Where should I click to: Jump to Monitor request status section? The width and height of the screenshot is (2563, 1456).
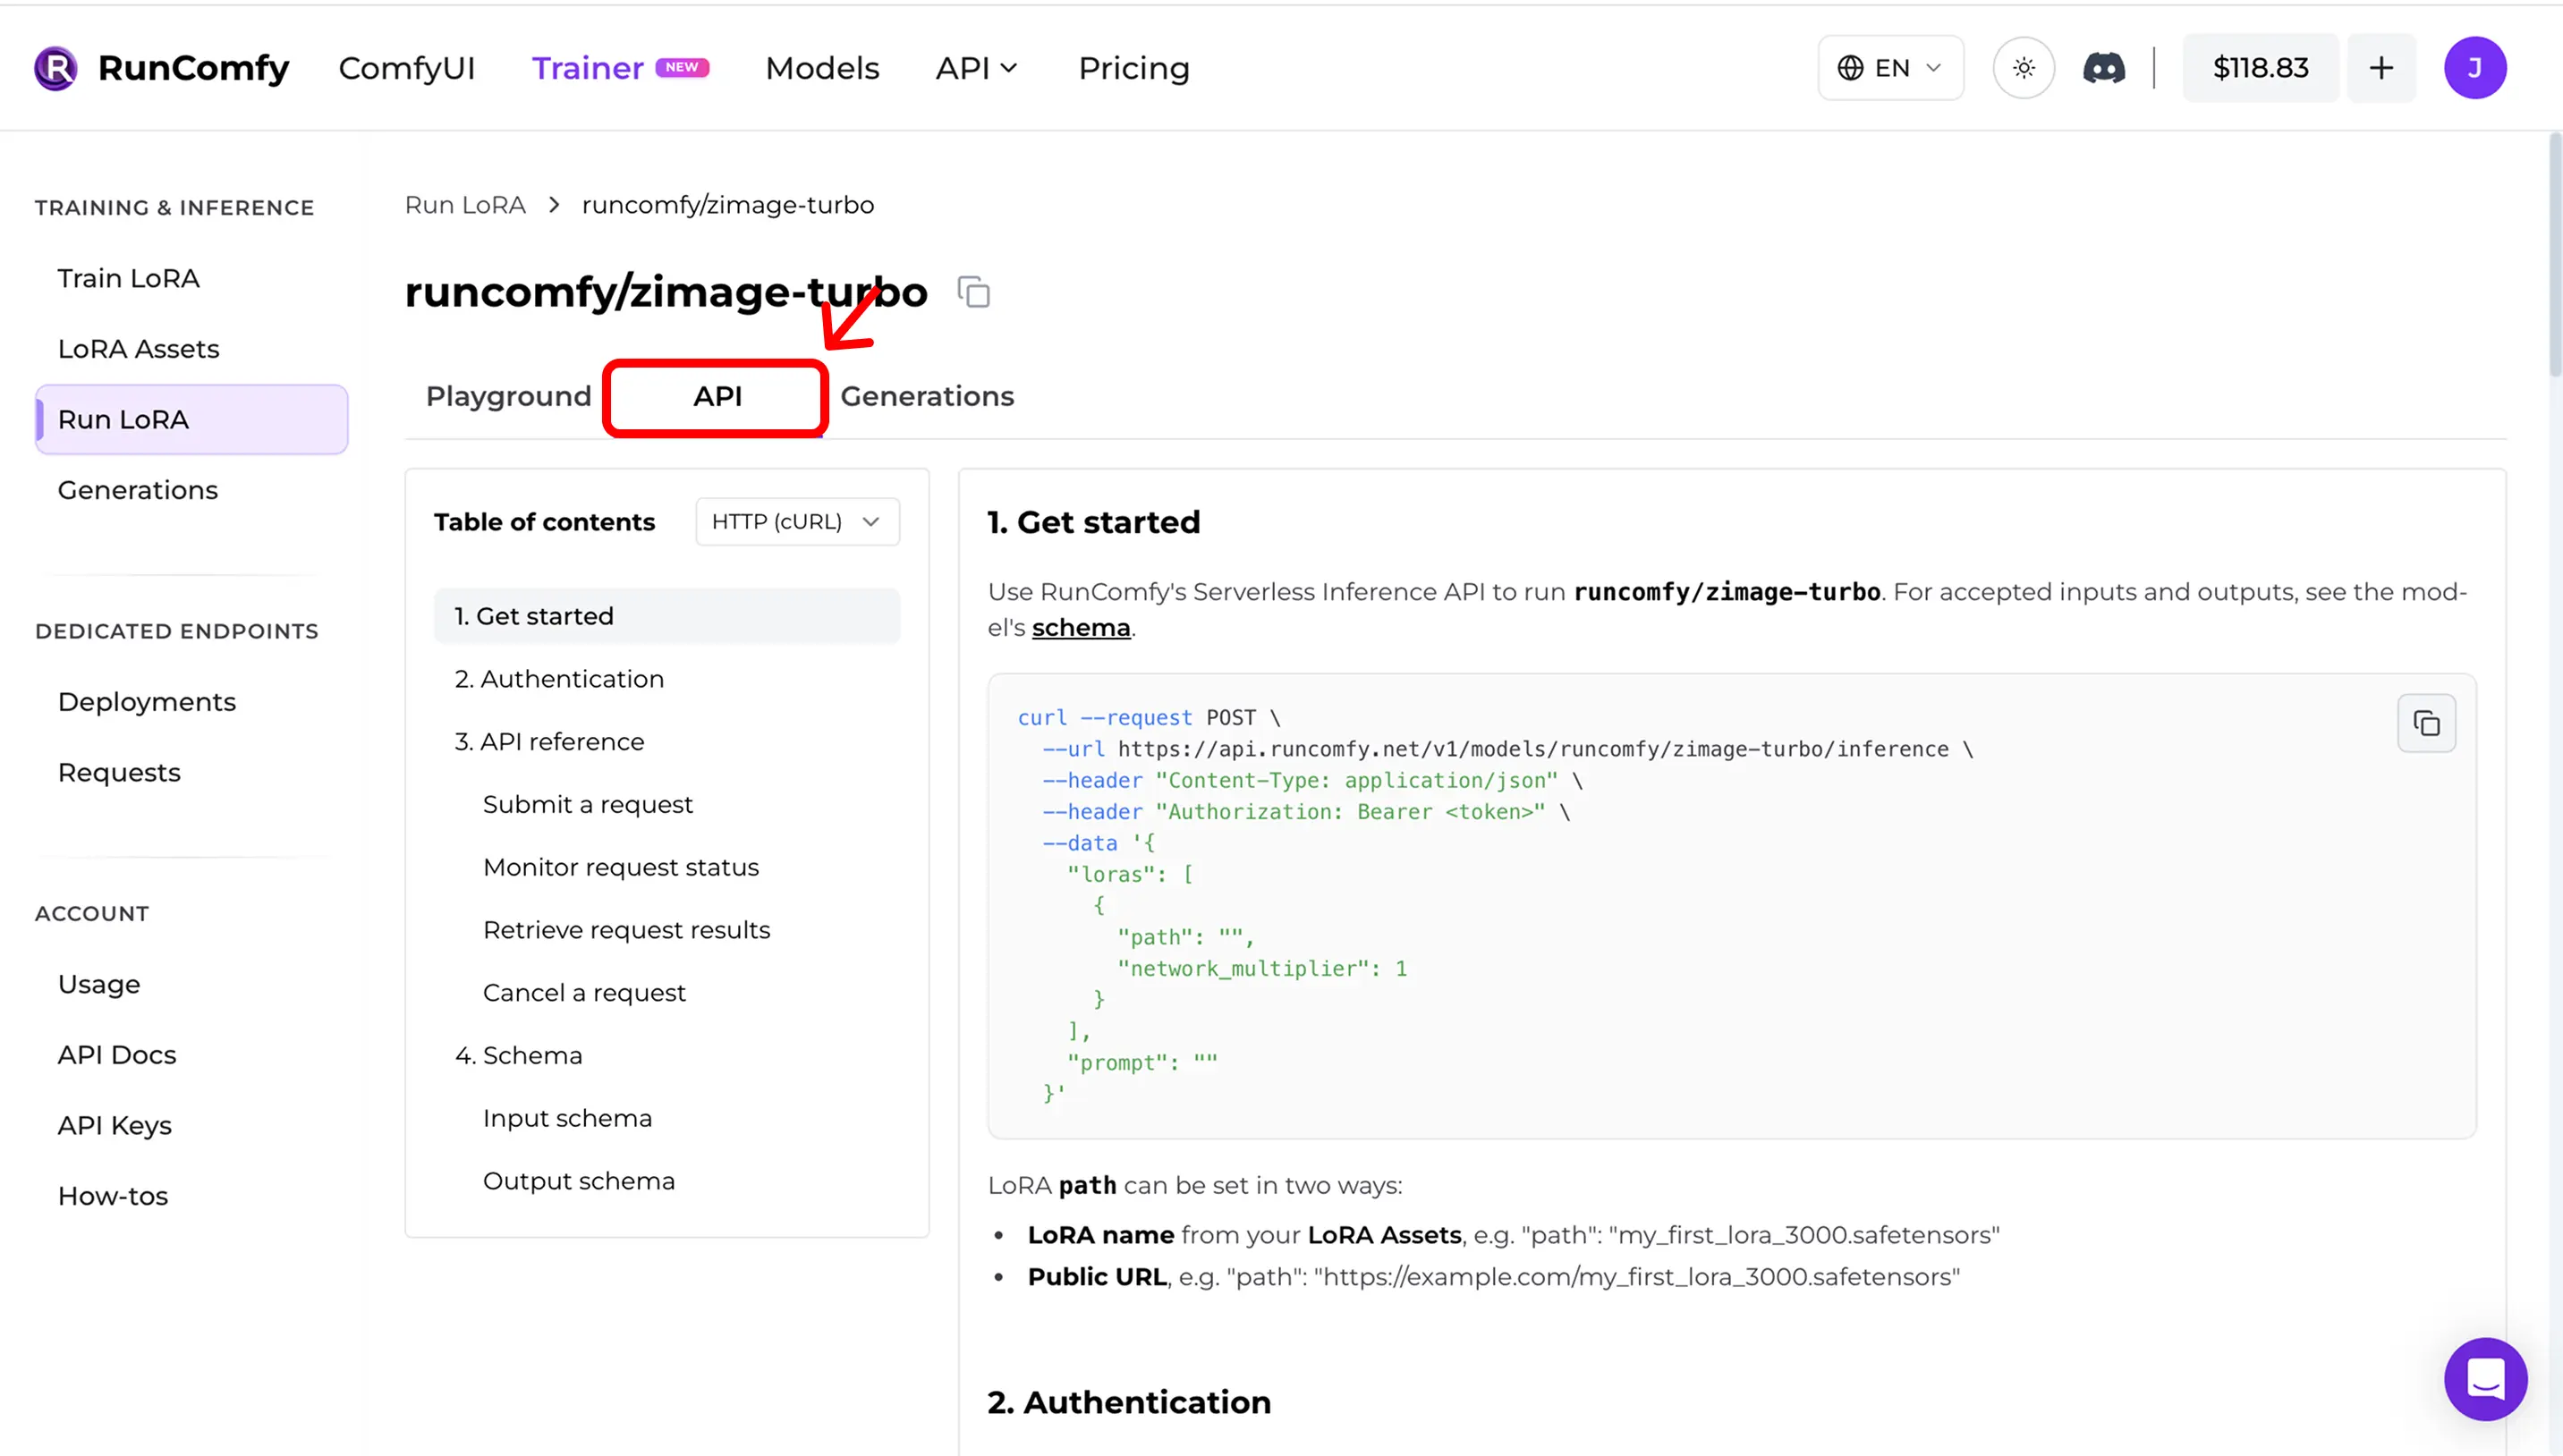620,867
